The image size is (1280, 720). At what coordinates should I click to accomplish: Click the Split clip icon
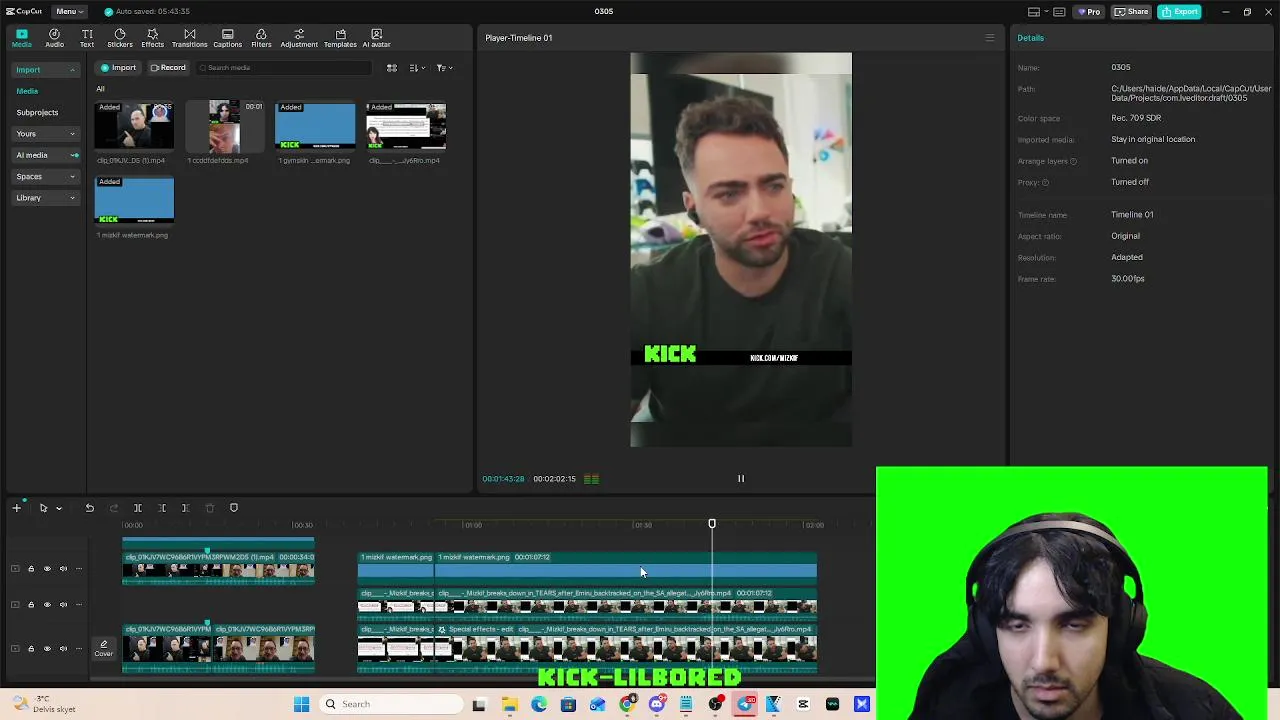click(x=138, y=508)
